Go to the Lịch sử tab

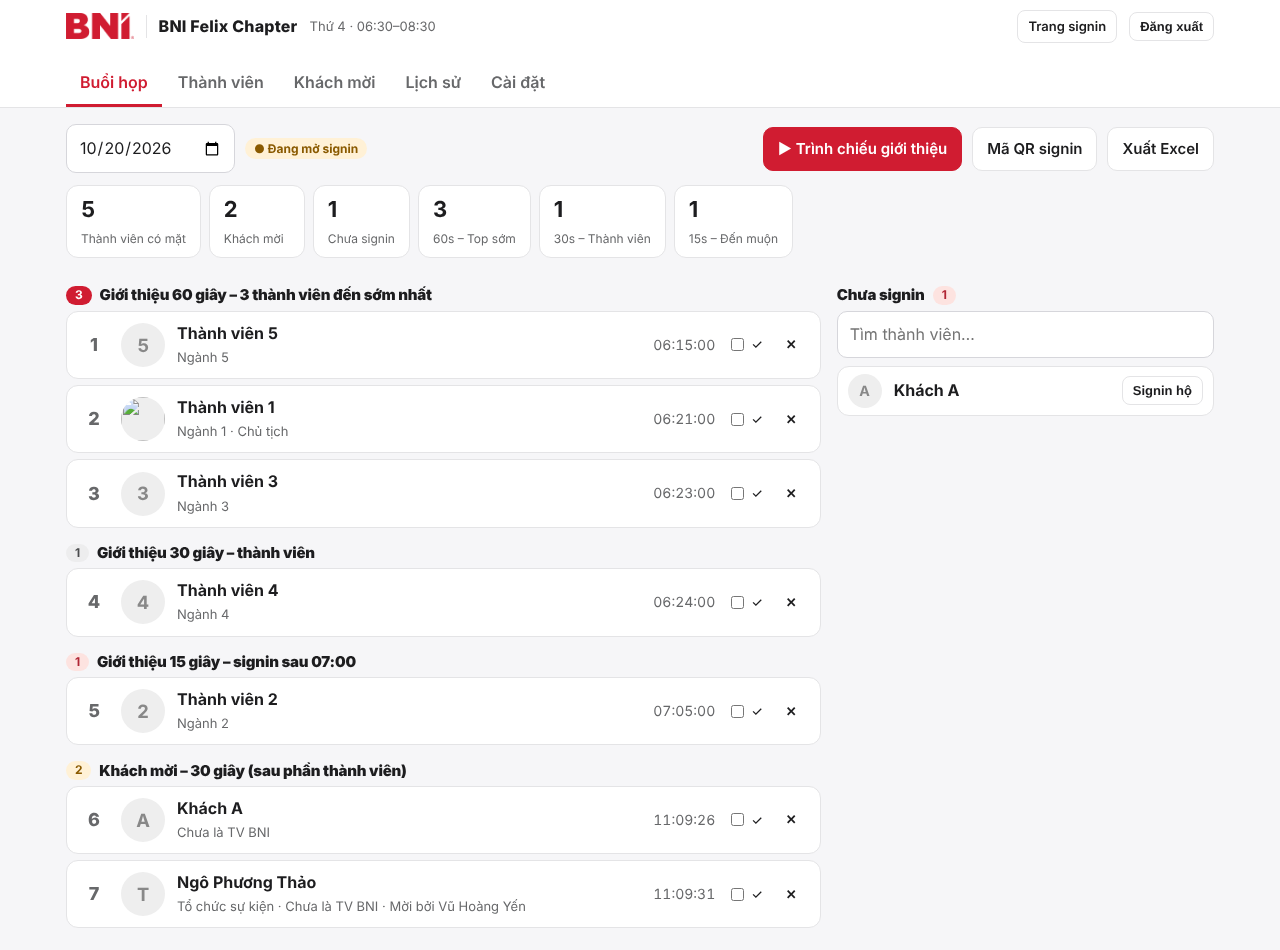coord(433,82)
